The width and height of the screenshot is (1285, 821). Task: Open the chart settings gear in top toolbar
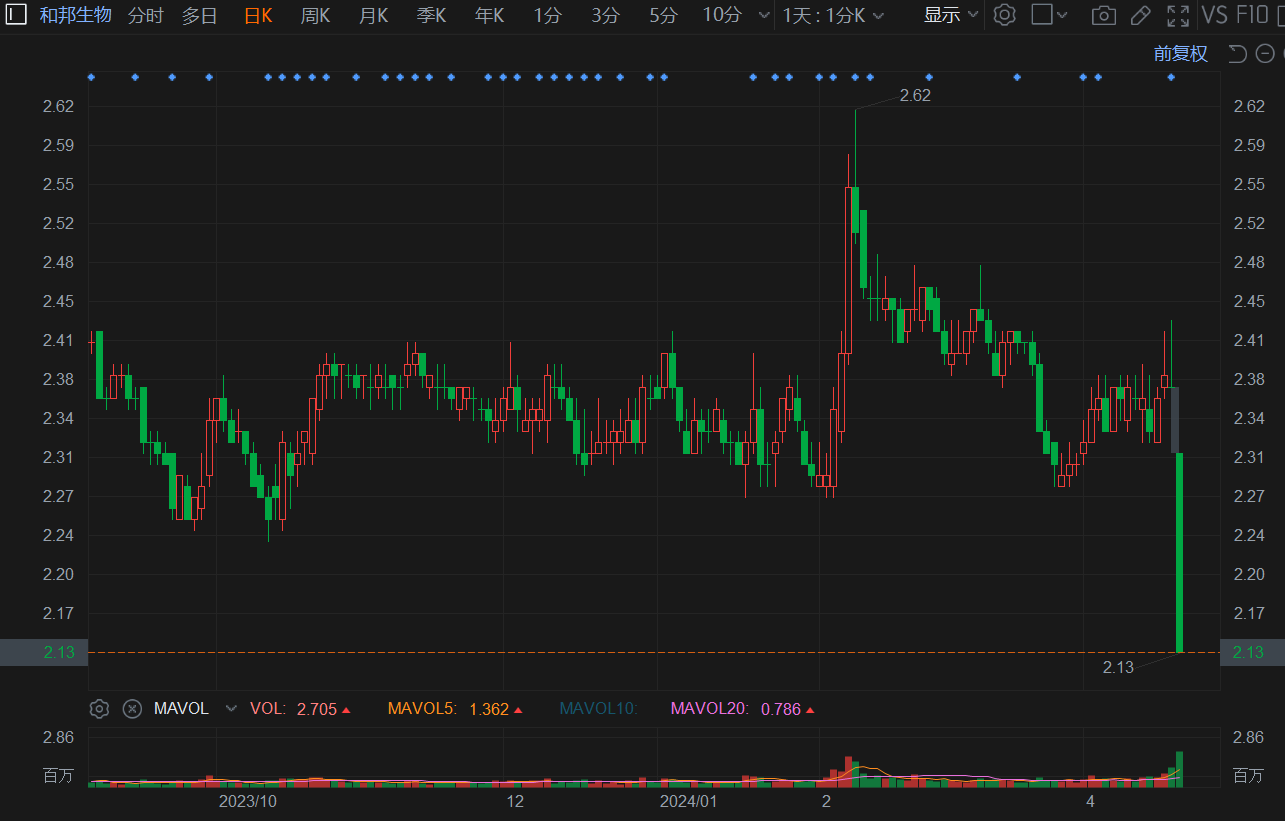pyautogui.click(x=1005, y=15)
